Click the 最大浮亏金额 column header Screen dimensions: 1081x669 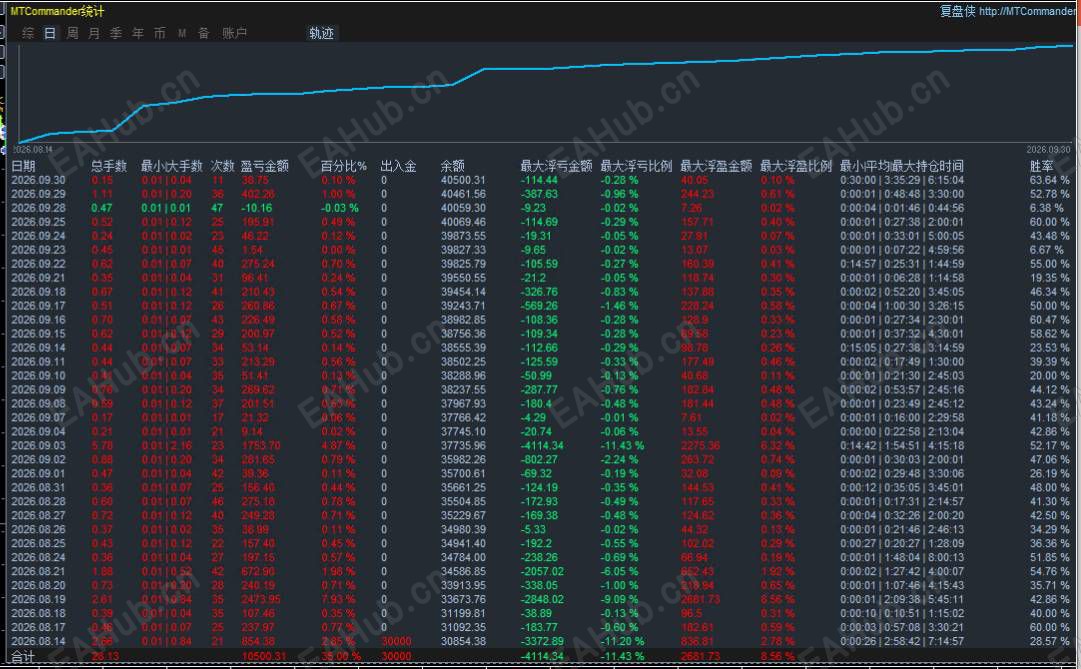(x=556, y=166)
